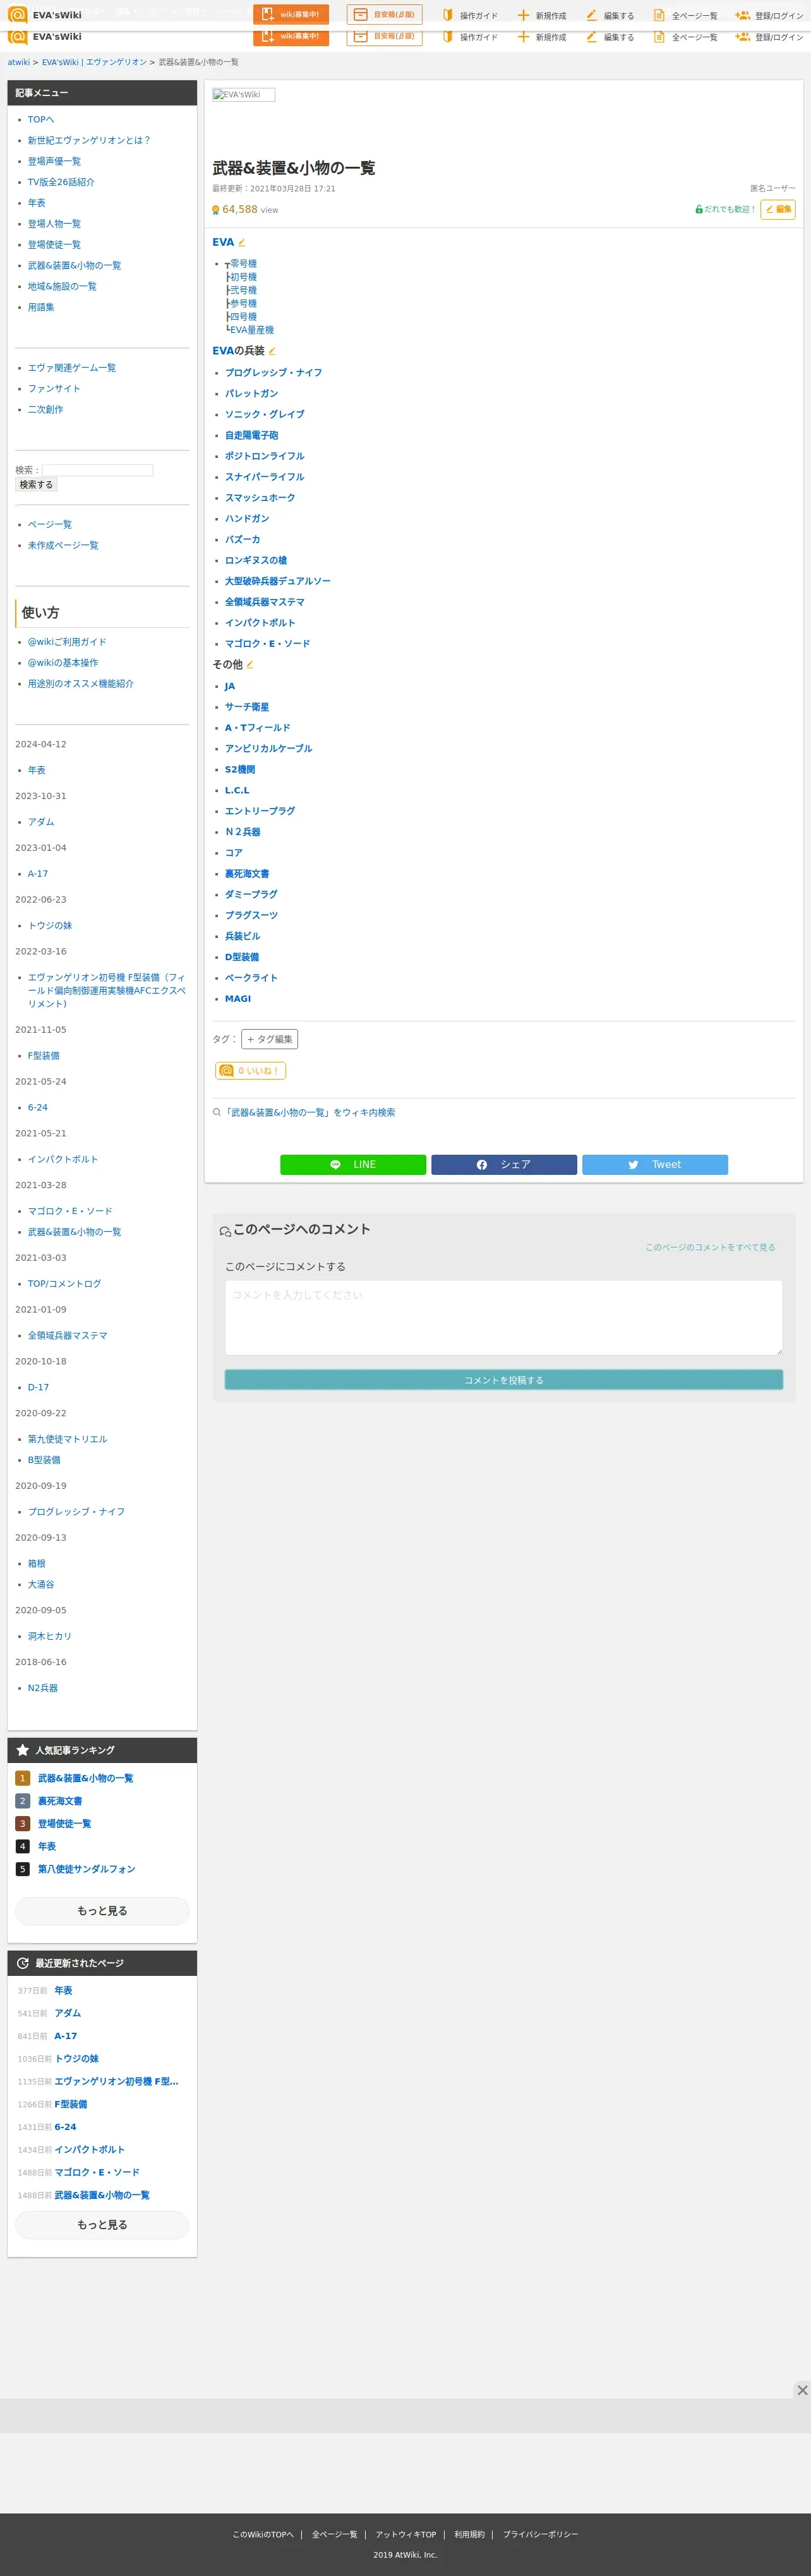This screenshot has height=2576, width=811.
Task: Click the 検索する button in sidebar
Action: [x=36, y=485]
